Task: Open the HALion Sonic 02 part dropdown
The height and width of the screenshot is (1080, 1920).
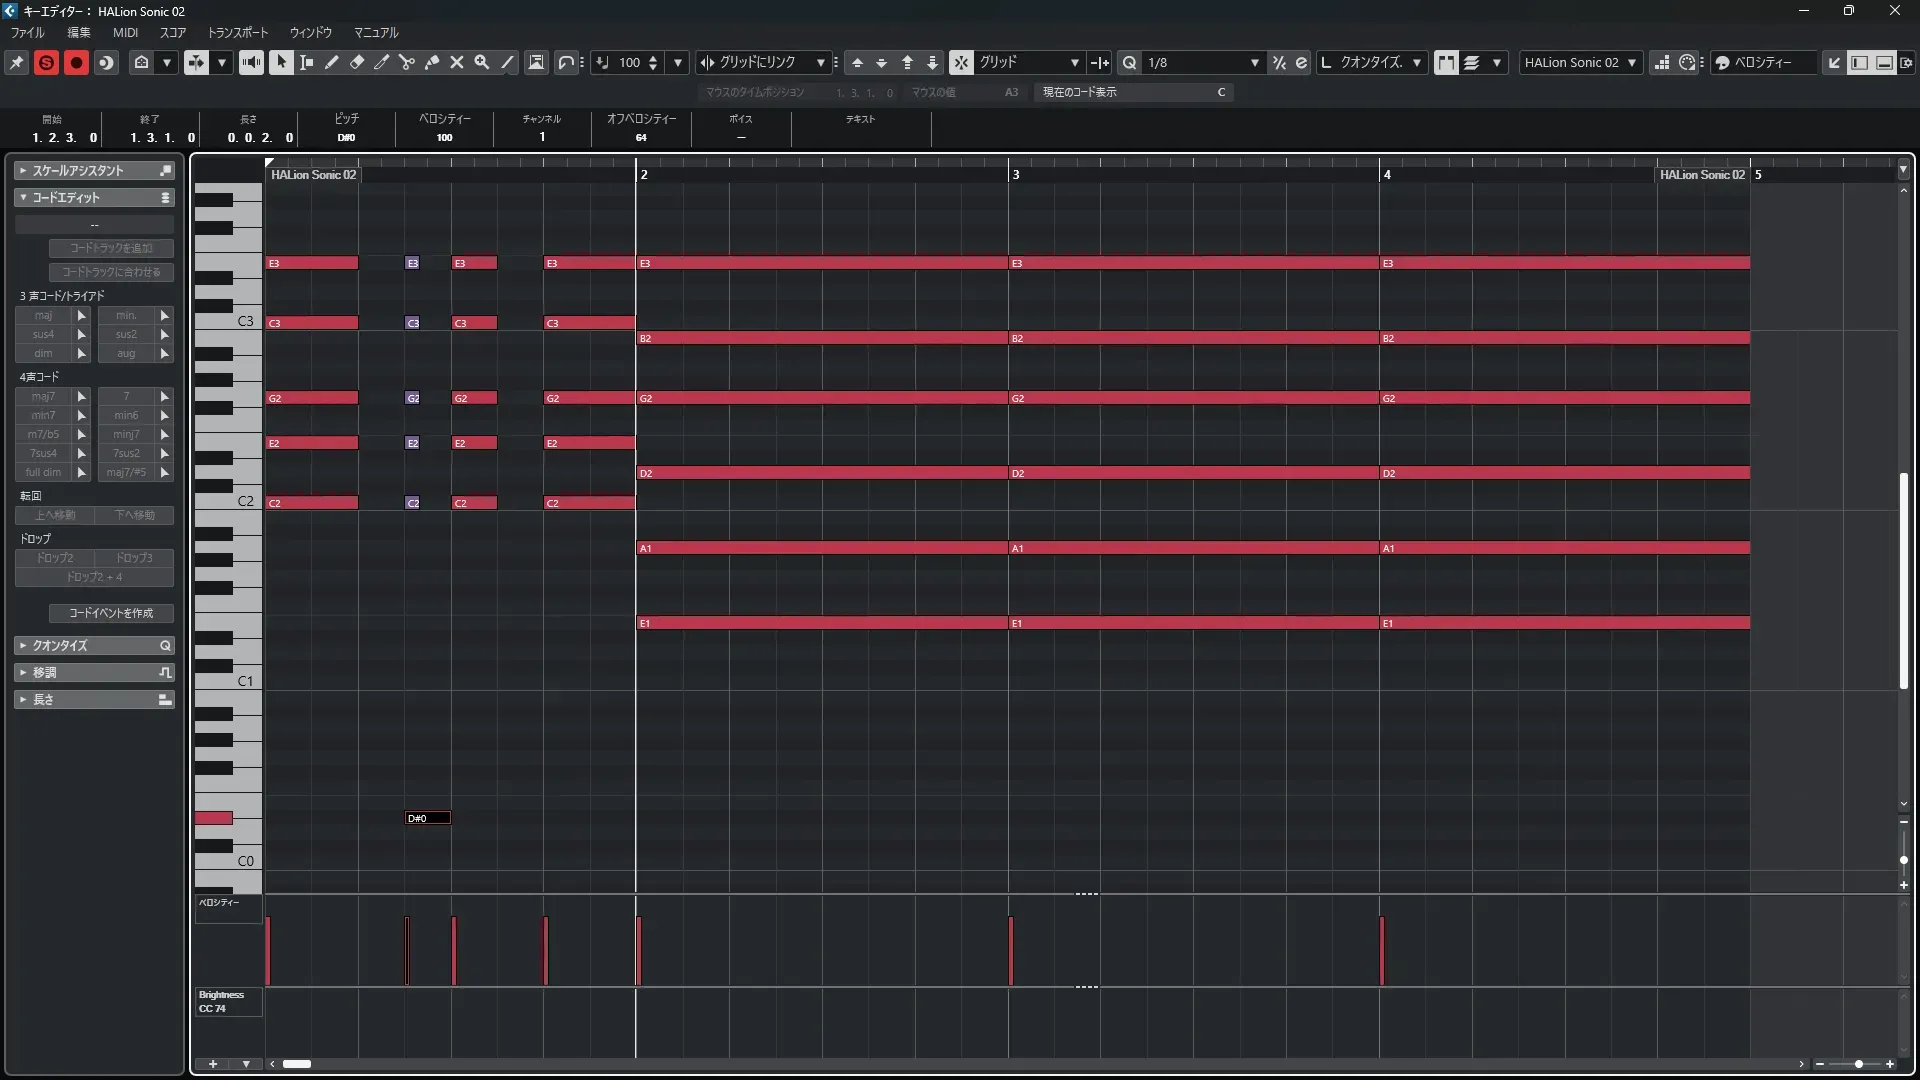Action: point(1580,62)
